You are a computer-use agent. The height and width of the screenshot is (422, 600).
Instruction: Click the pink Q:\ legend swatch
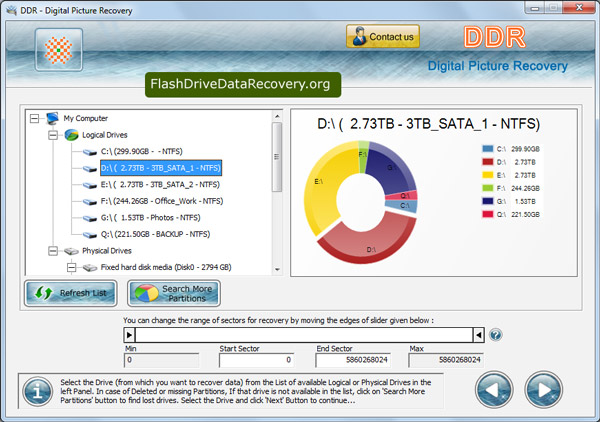tap(488, 214)
